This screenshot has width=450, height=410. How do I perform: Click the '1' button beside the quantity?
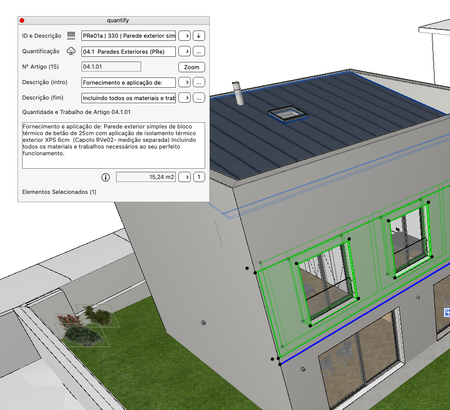pos(199,177)
